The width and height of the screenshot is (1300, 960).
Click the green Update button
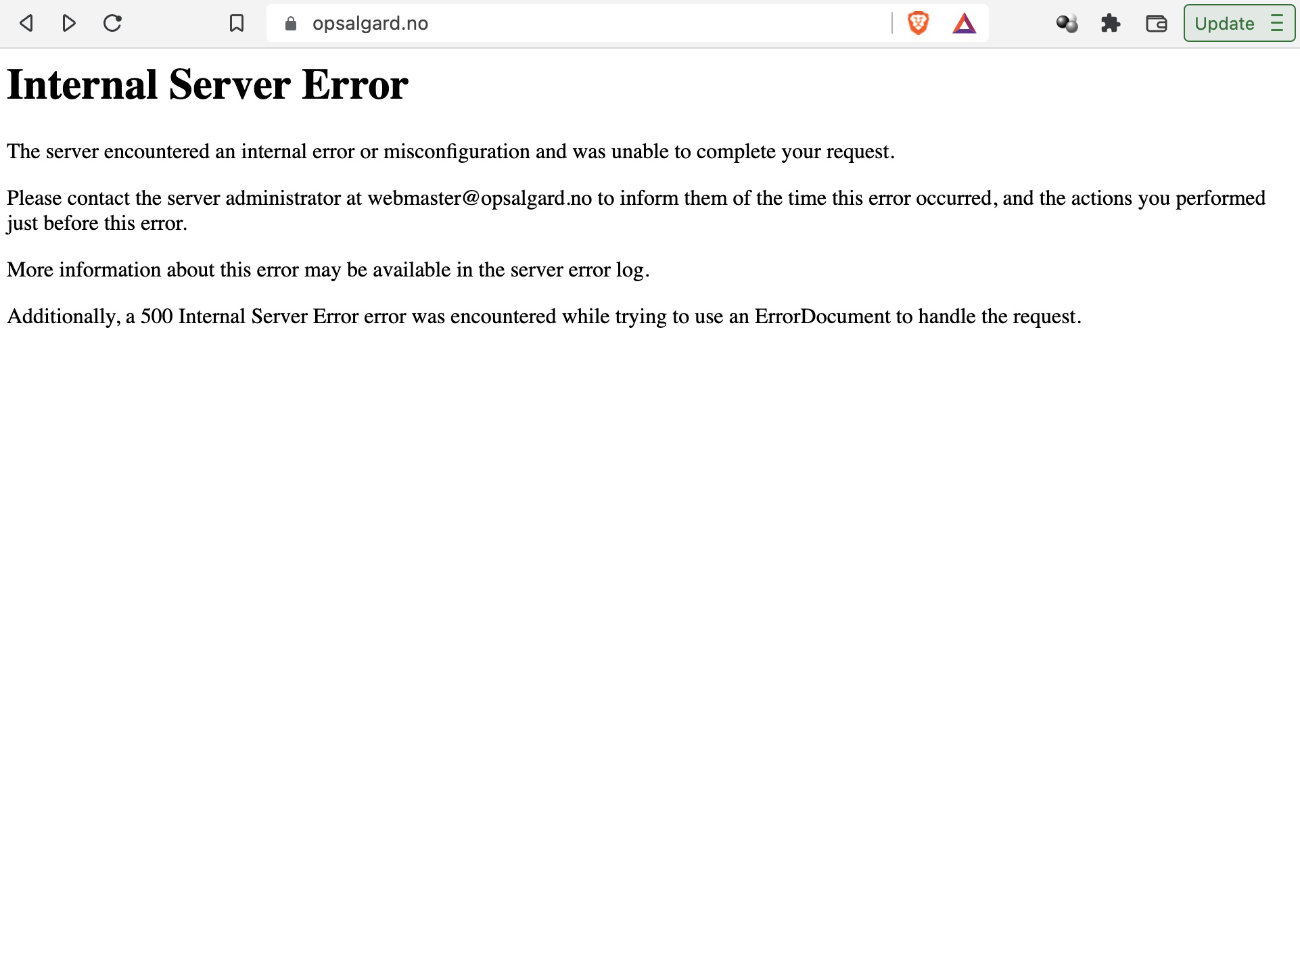pos(1225,23)
